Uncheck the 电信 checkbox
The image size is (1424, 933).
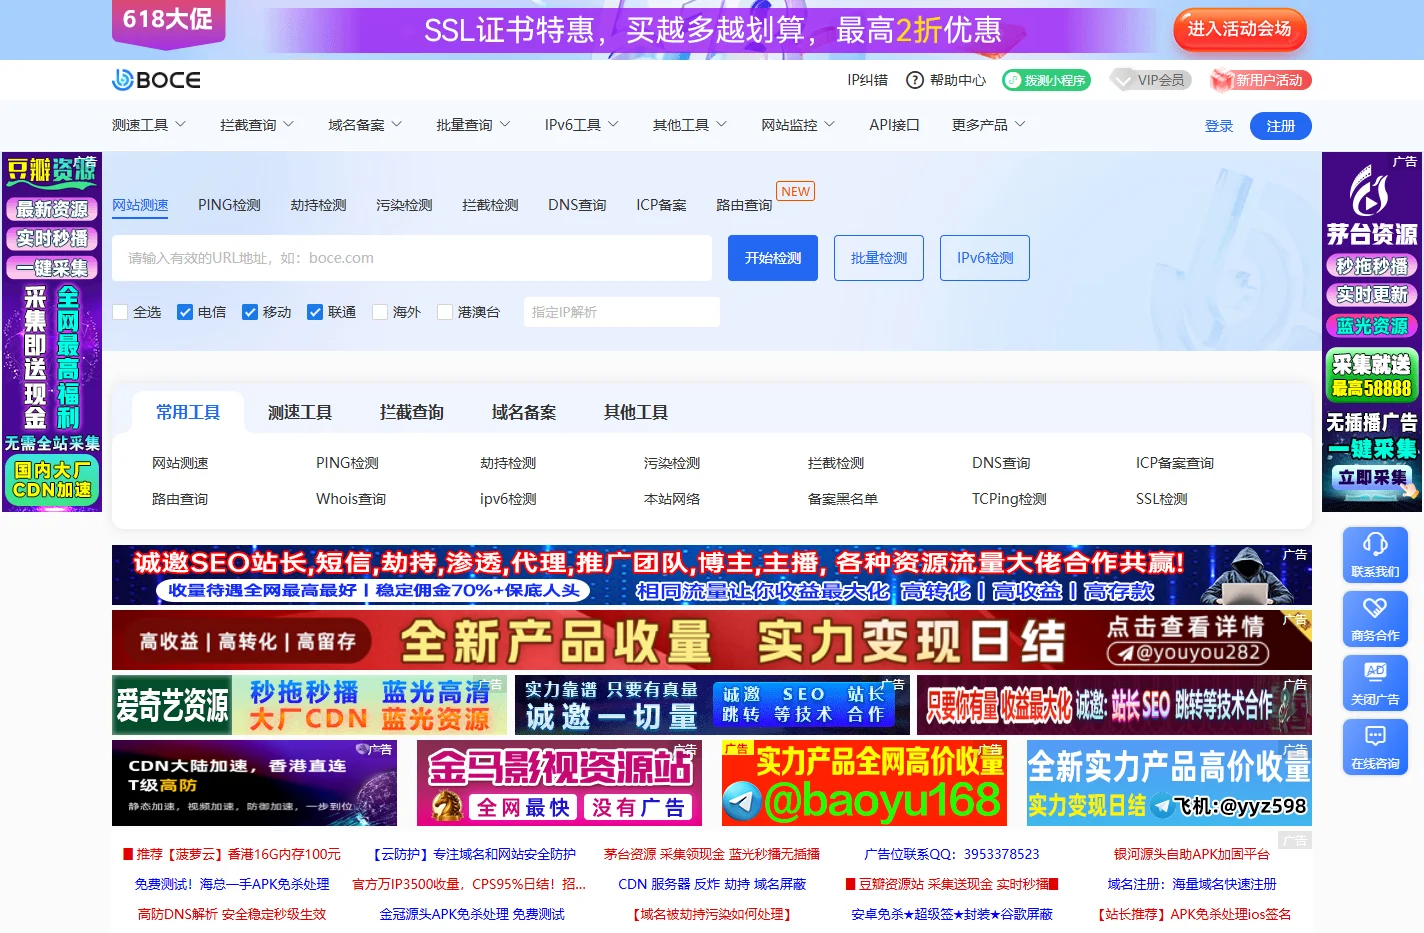(x=185, y=312)
